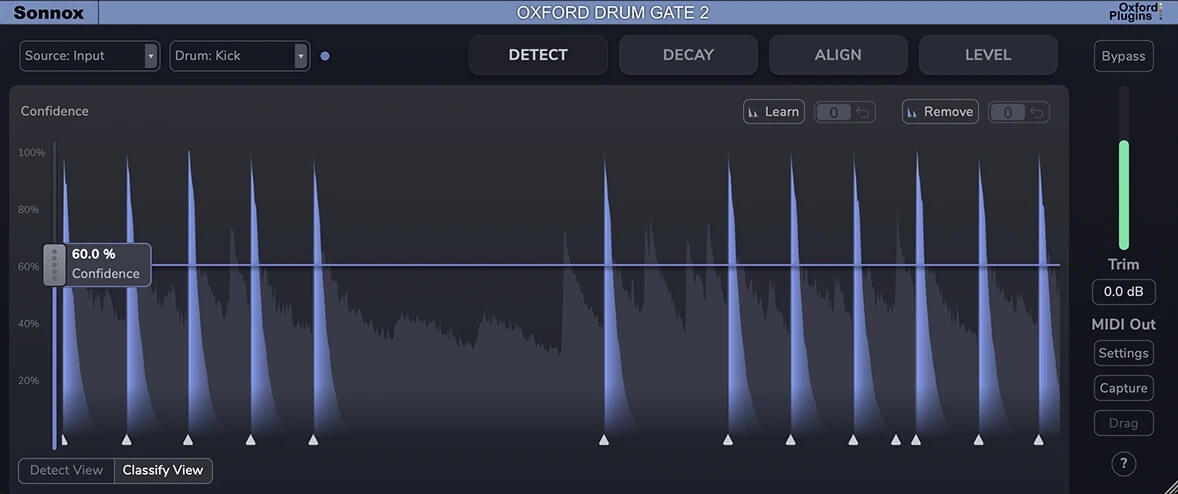Click the undo arrow beside Learn counter

[x=864, y=112]
